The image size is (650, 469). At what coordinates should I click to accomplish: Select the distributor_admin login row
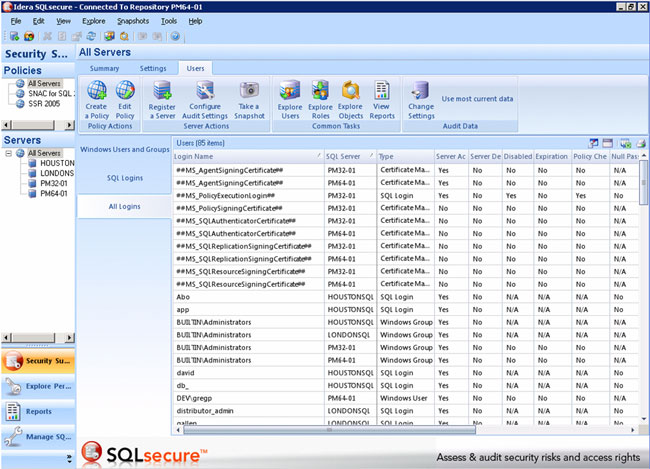coord(405,411)
